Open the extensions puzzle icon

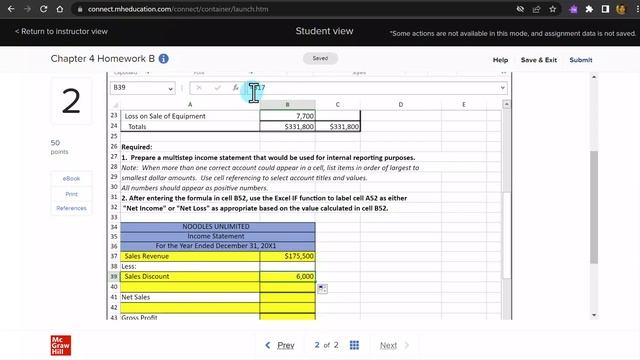(x=589, y=9)
